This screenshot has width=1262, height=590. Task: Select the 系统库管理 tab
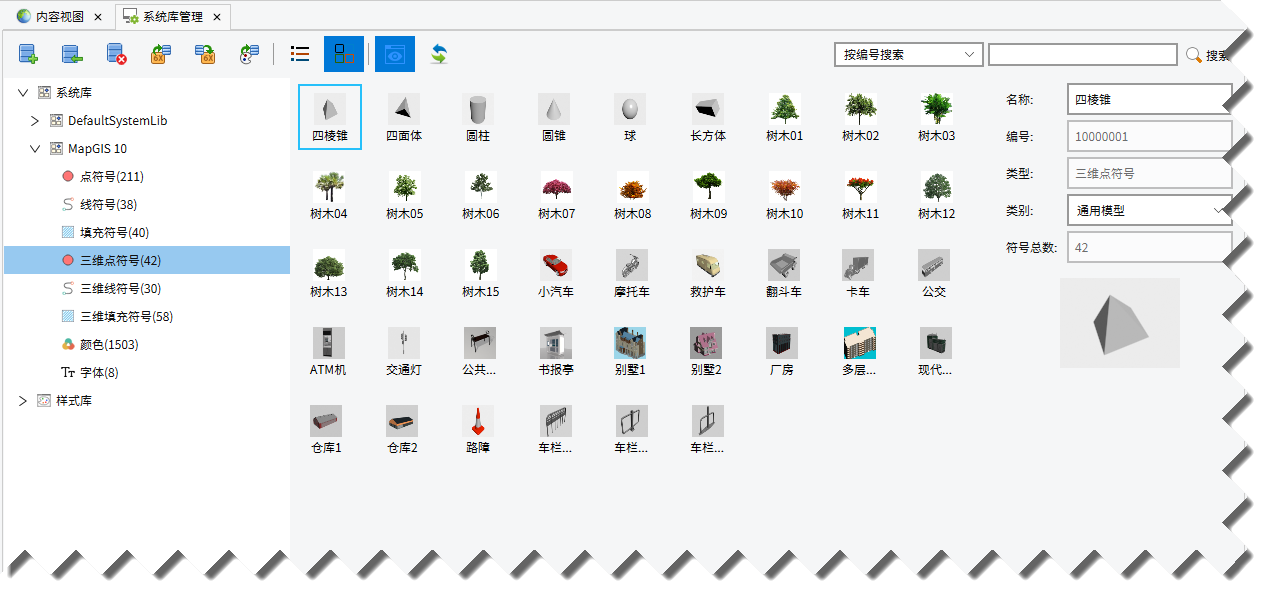tap(171, 17)
